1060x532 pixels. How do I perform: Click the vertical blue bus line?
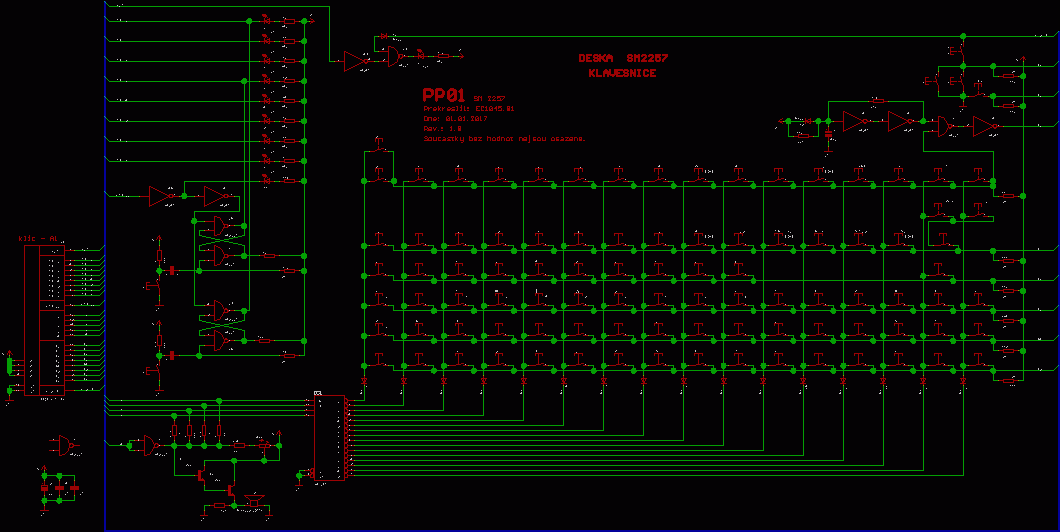click(105, 300)
